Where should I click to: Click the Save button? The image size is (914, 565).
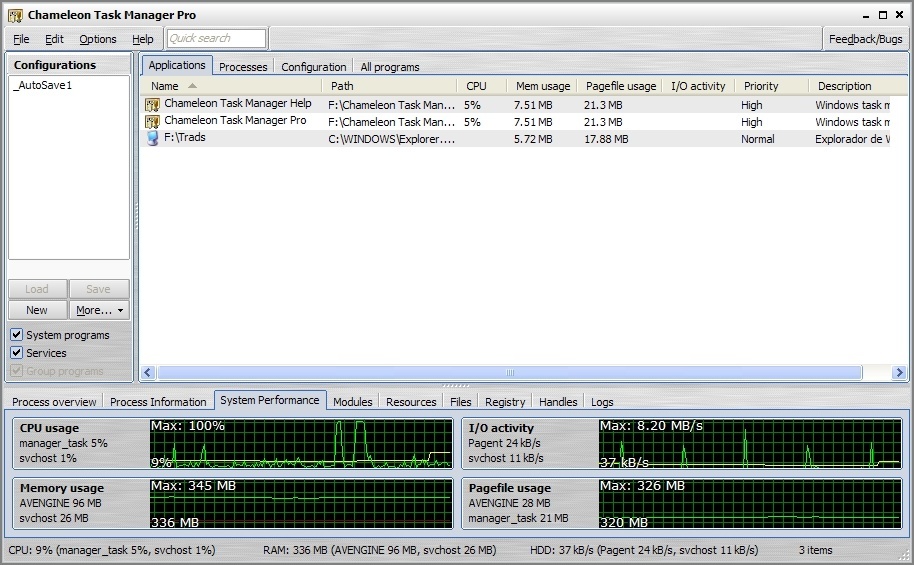(99, 289)
